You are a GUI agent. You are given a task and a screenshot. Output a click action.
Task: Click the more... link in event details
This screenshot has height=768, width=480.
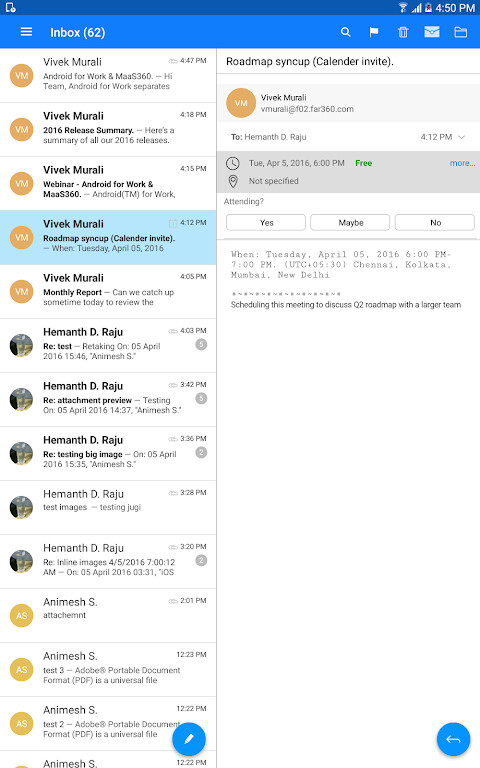click(462, 163)
